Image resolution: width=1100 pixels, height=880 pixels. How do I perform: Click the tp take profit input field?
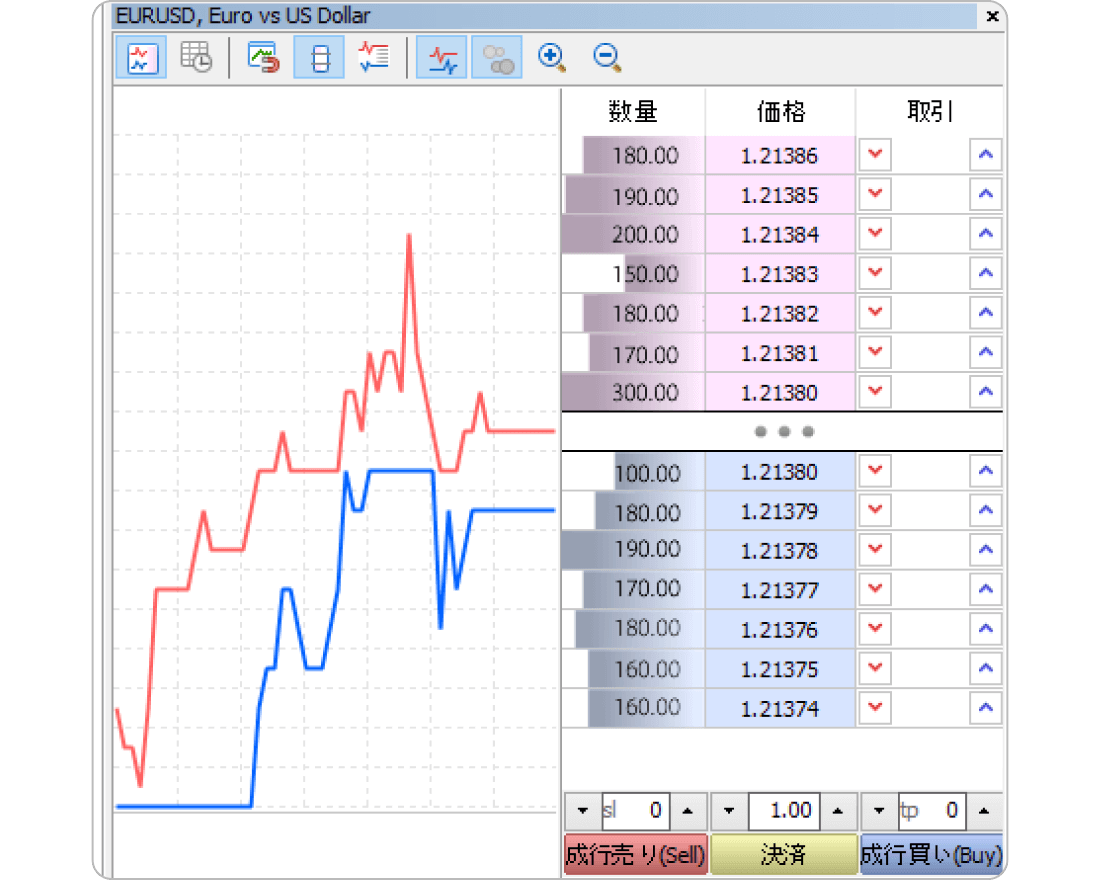(932, 811)
